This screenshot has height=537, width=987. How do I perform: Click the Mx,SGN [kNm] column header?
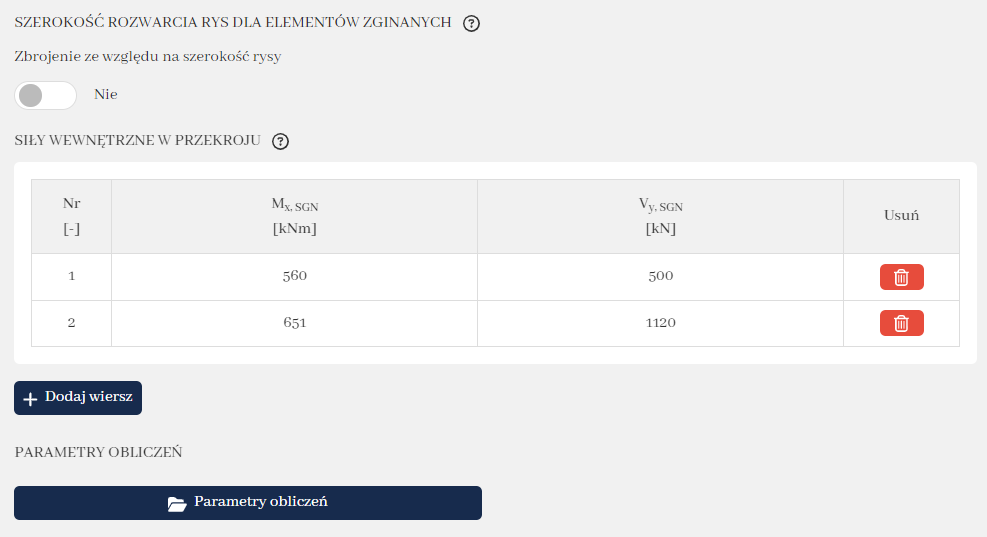point(294,216)
